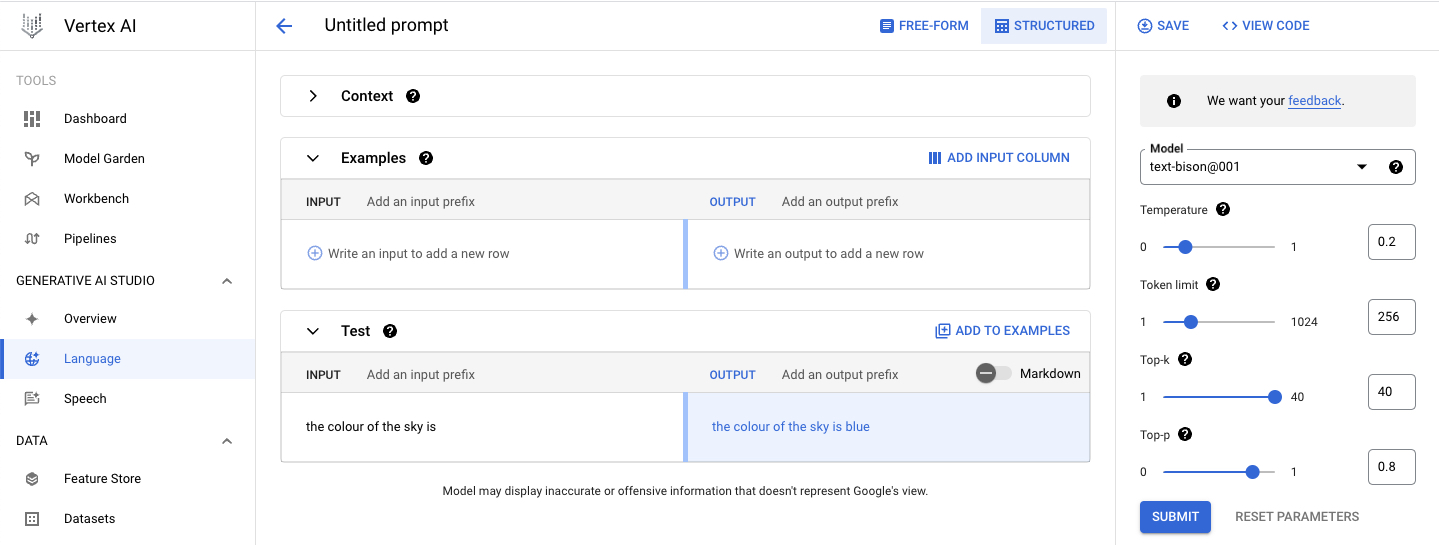
Task: Click the Vertex AI logo icon
Action: (x=32, y=26)
